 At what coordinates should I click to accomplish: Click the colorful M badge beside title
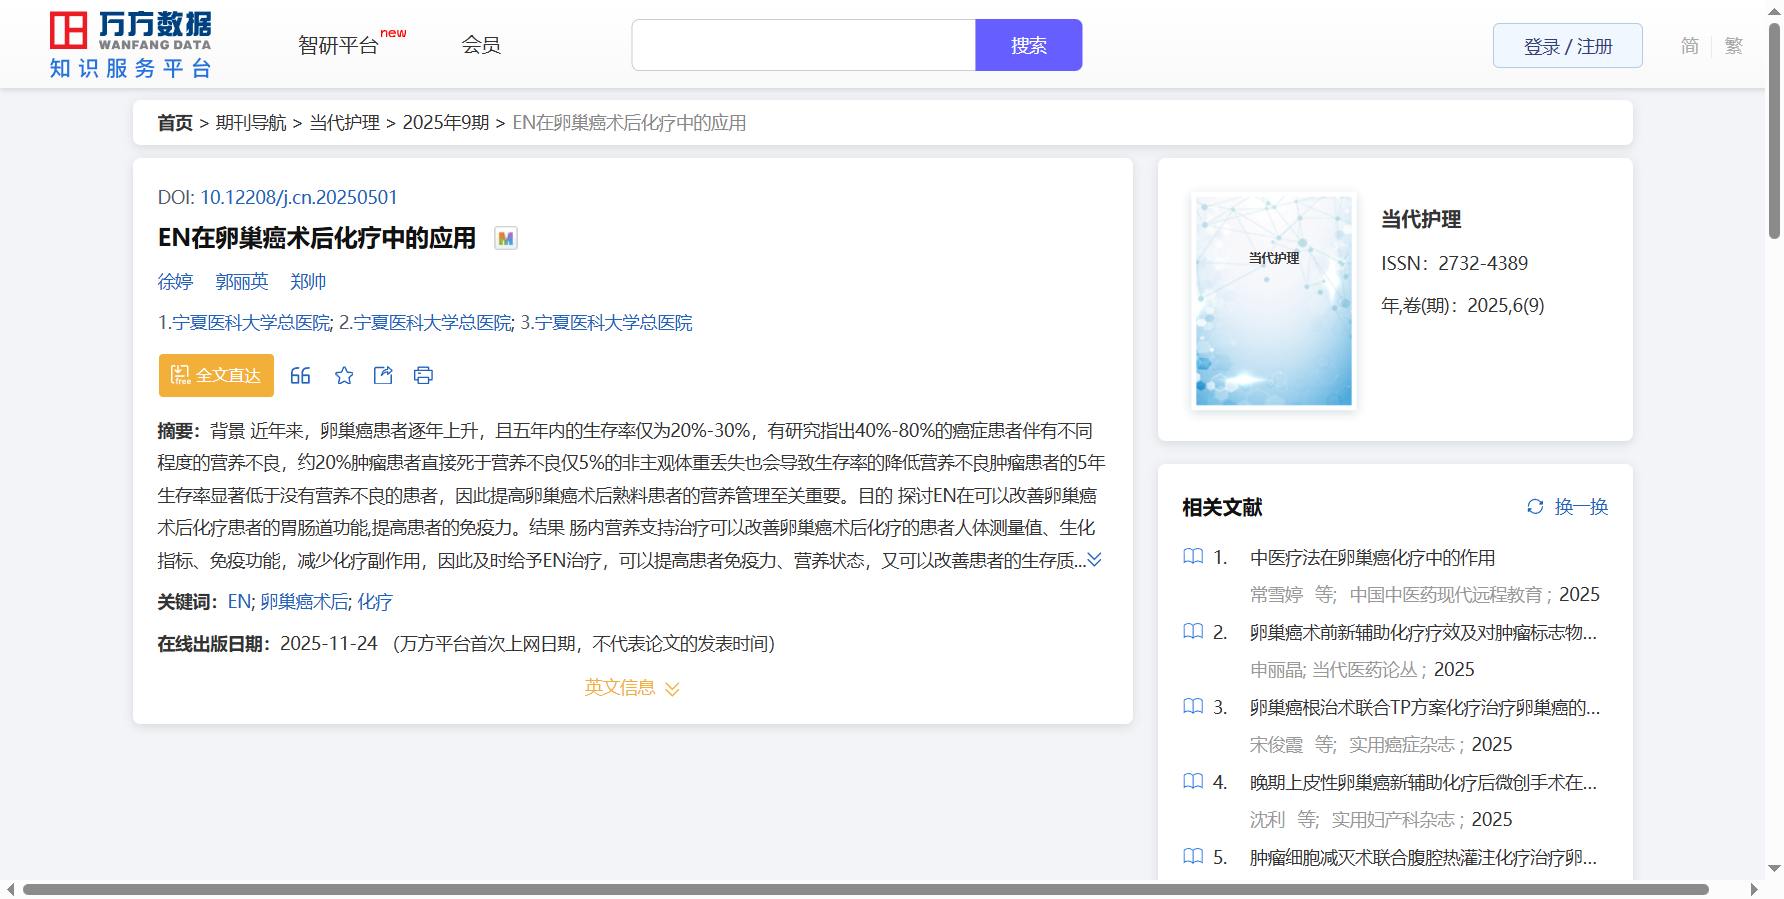[x=506, y=239]
